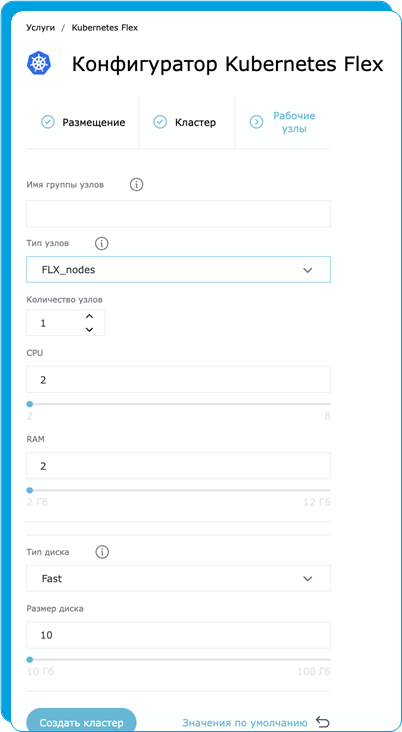This screenshot has height=732, width=402.
Task: Decrease node count with down arrow
Action: (x=90, y=329)
